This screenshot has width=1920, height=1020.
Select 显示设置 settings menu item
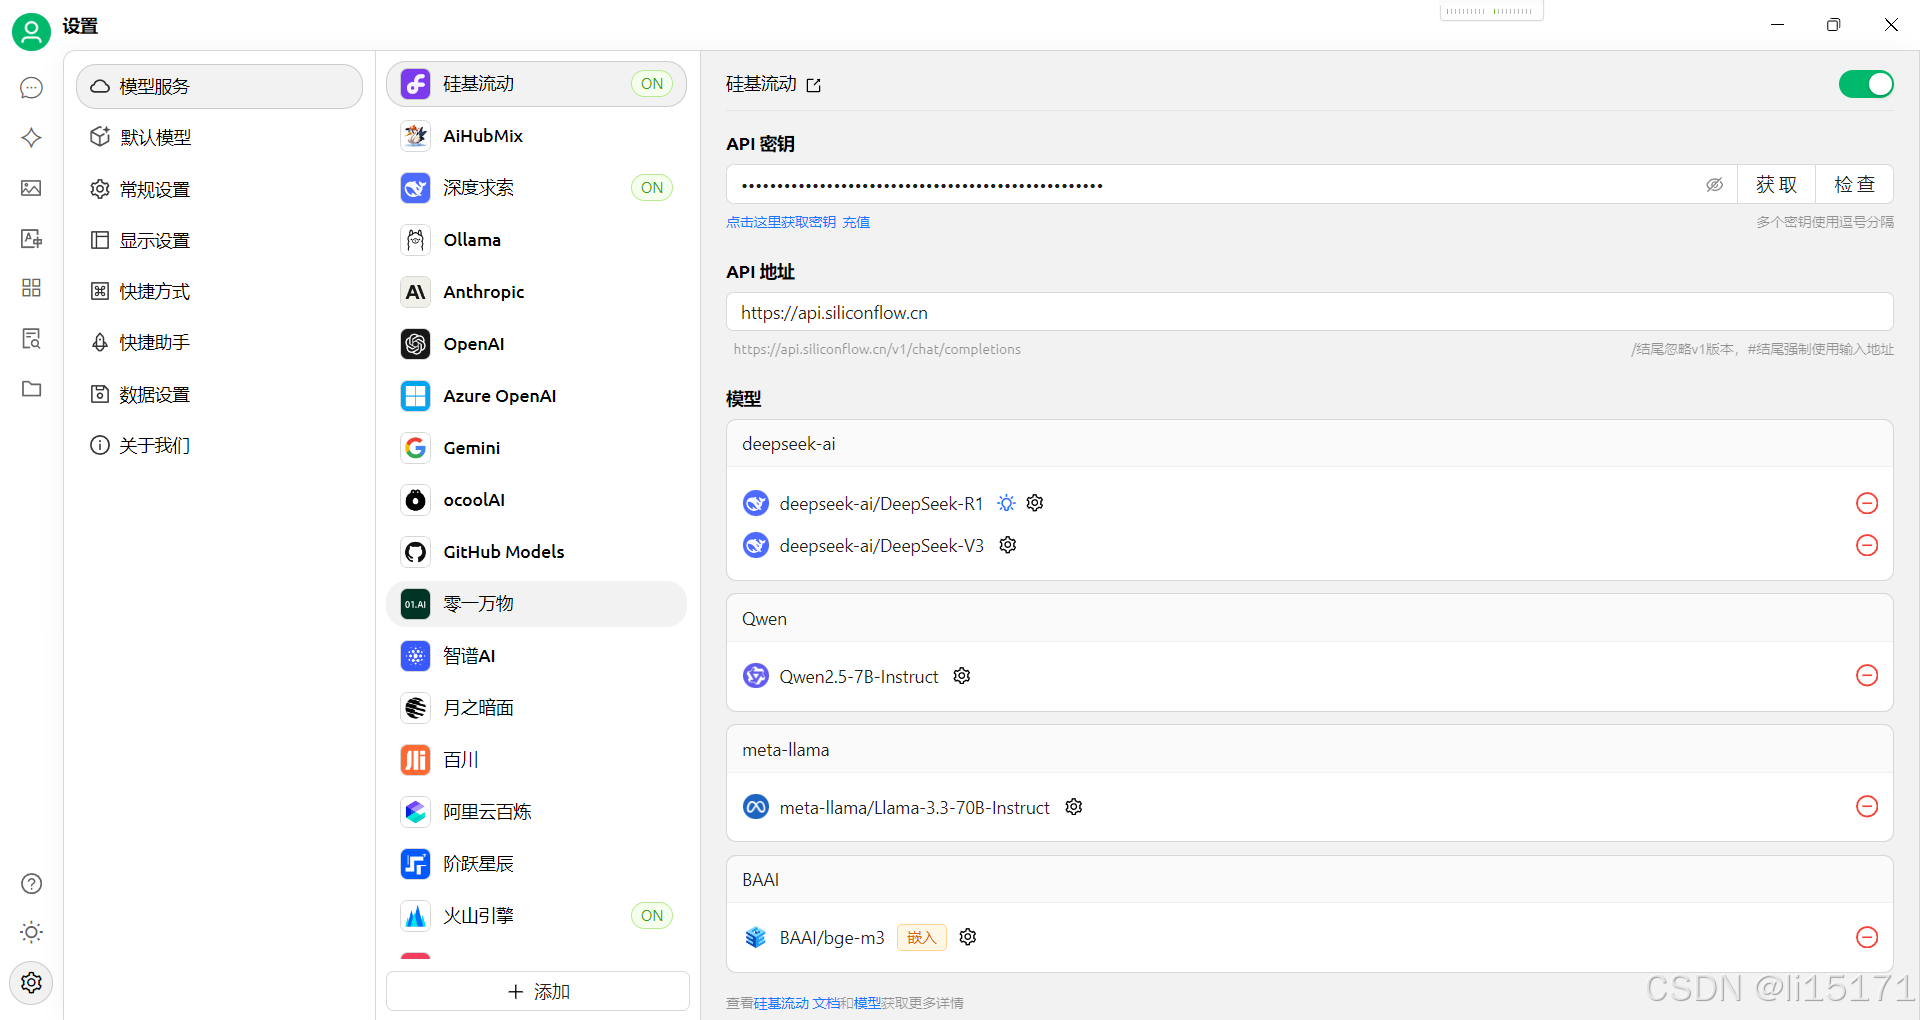coord(219,240)
